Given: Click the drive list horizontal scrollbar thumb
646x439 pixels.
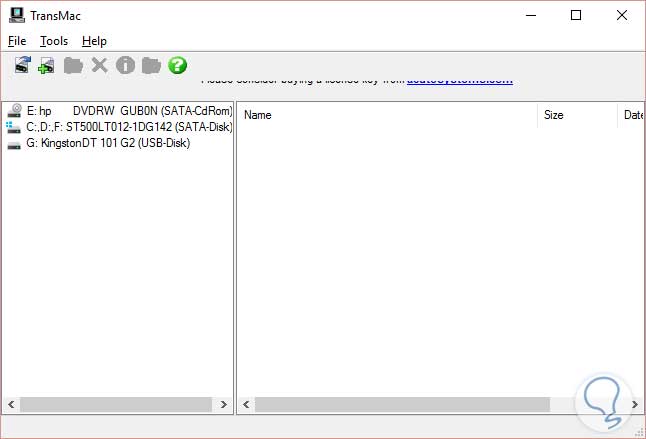Looking at the screenshot, I should tap(116, 404).
